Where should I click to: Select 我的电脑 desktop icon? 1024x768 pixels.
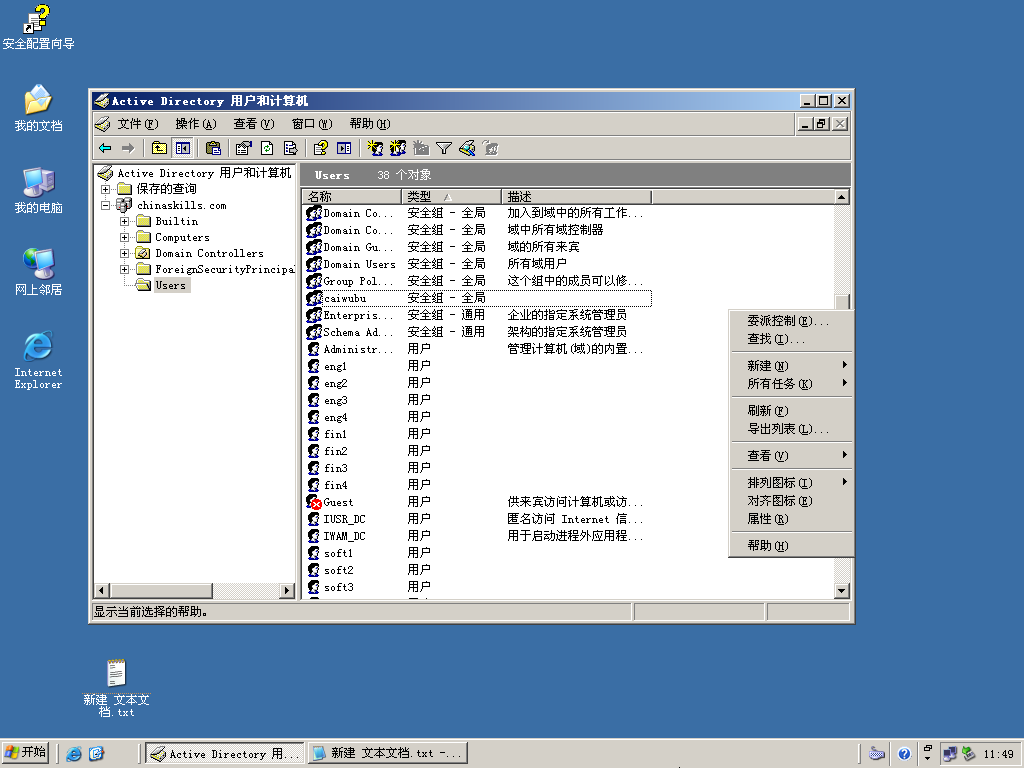[x=39, y=191]
